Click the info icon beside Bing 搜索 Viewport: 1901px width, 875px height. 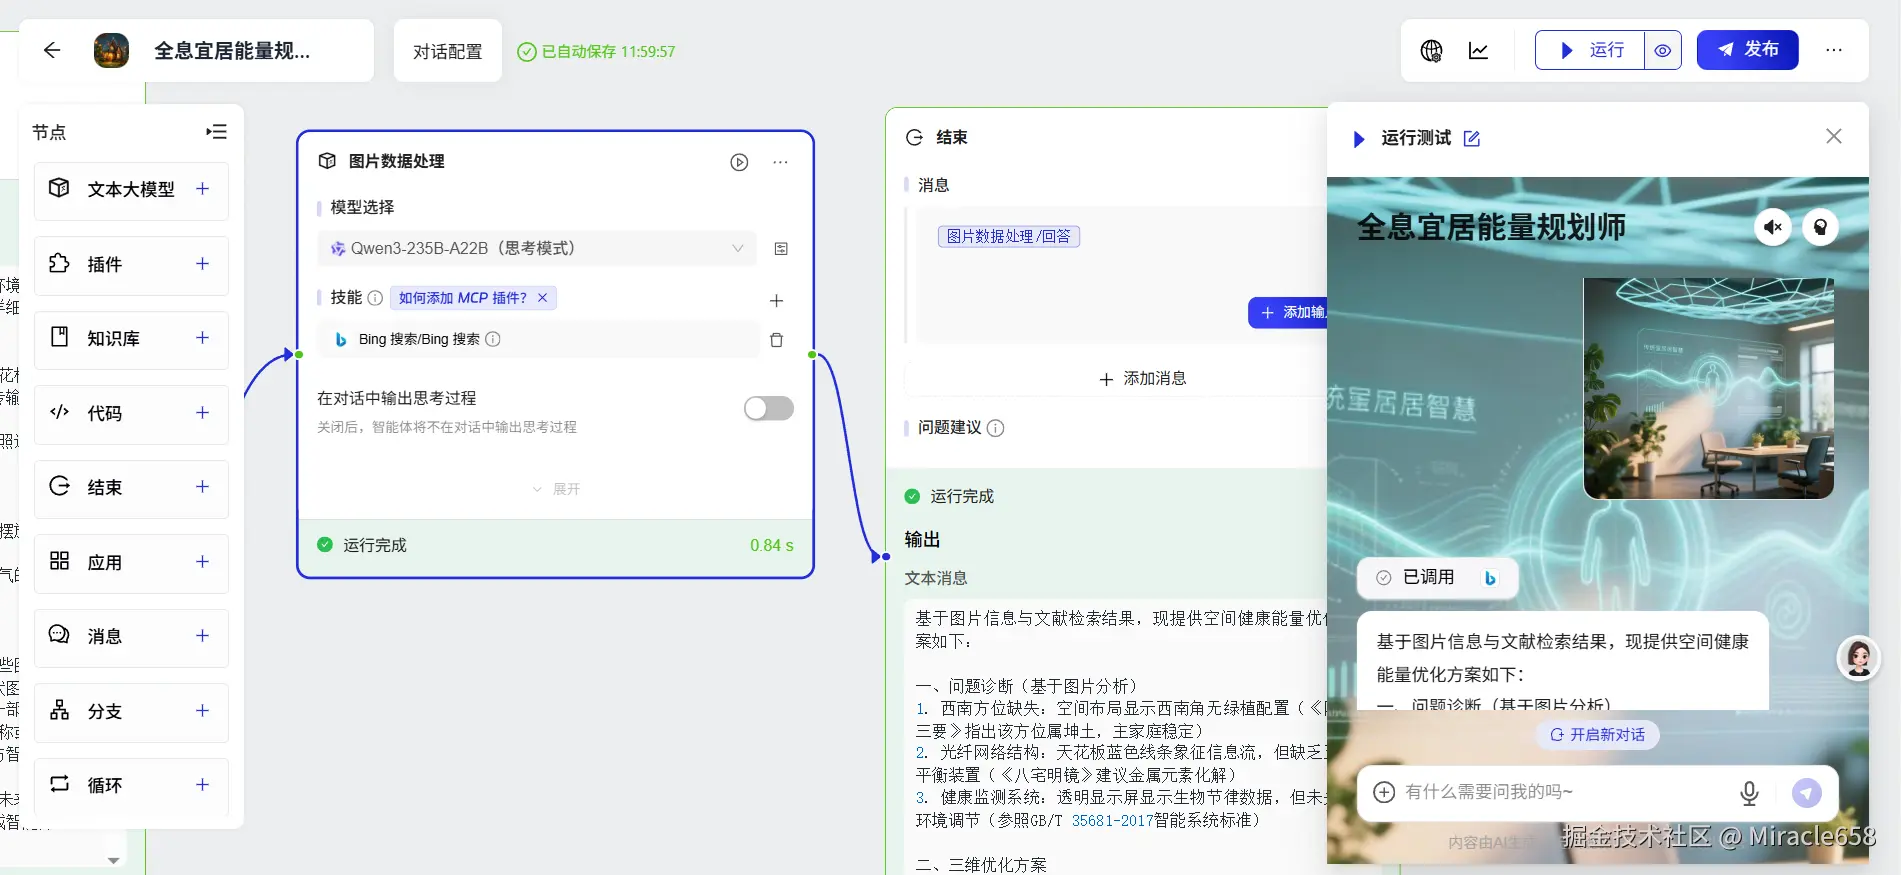pos(493,339)
